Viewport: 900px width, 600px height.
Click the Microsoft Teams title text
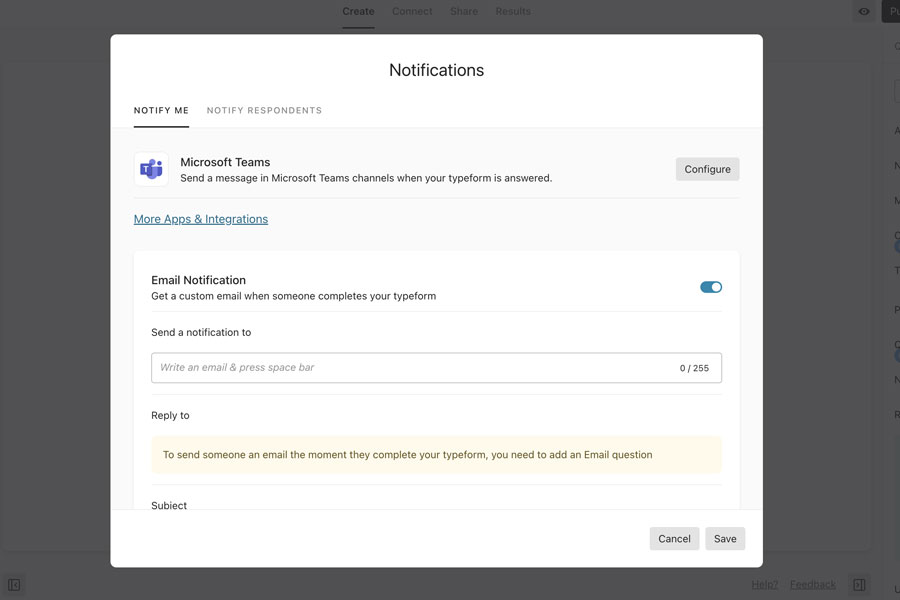click(225, 162)
